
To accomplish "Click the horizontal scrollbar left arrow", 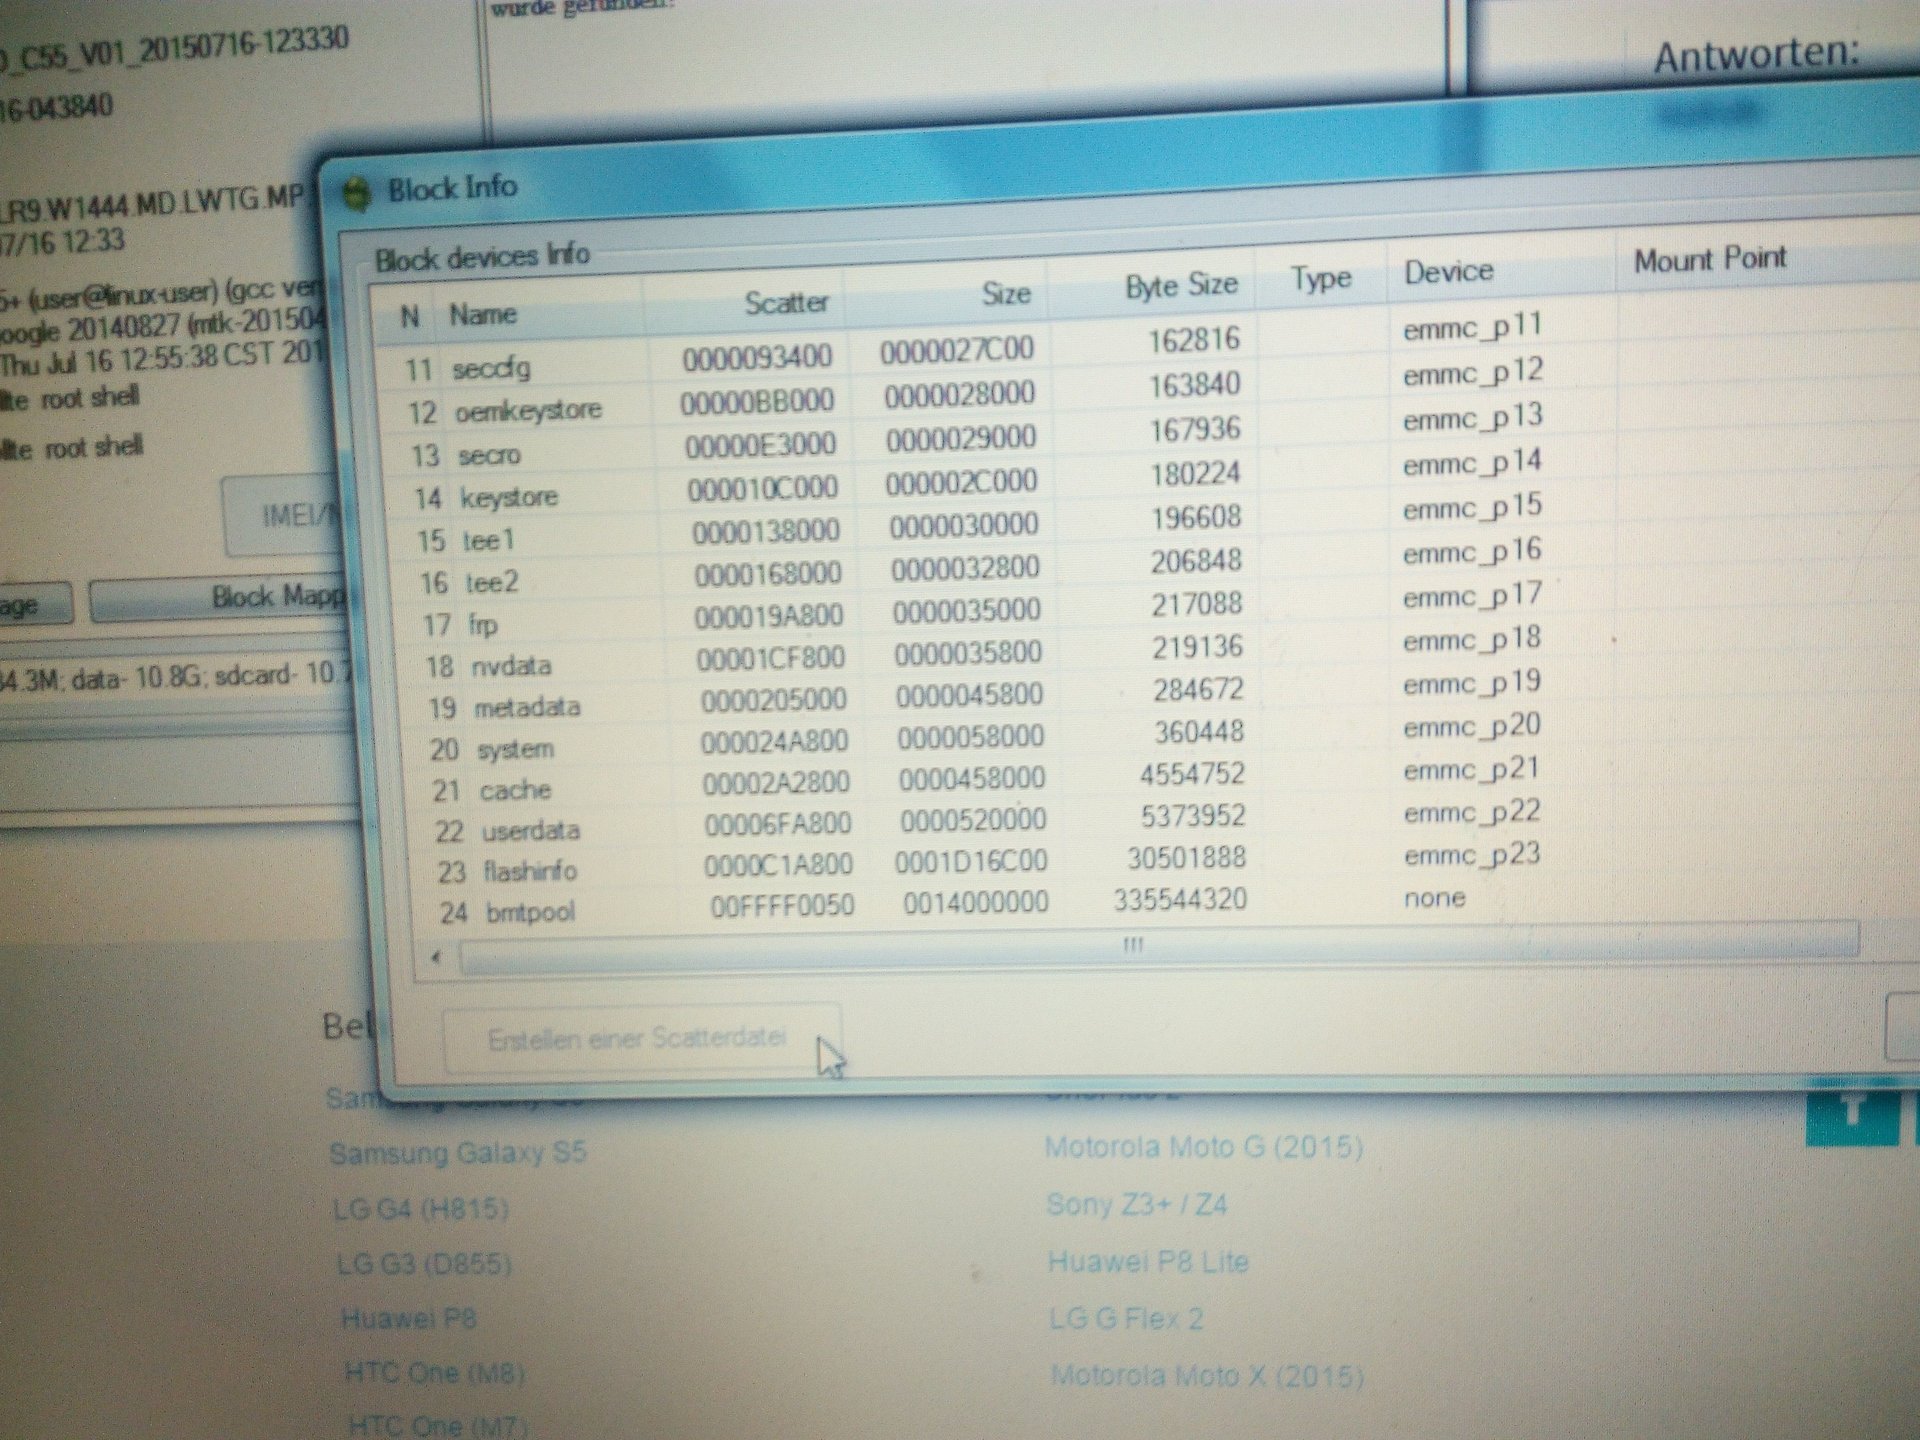I will (x=436, y=957).
